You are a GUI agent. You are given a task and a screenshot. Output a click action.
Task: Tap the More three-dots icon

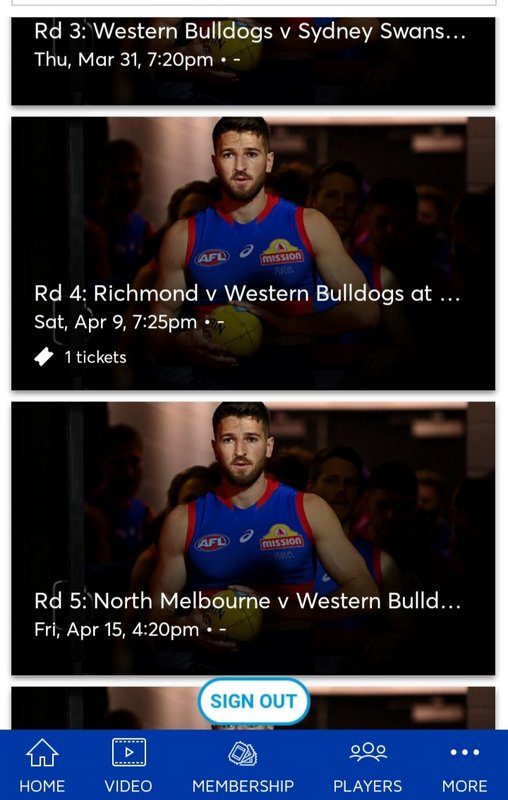(x=464, y=752)
